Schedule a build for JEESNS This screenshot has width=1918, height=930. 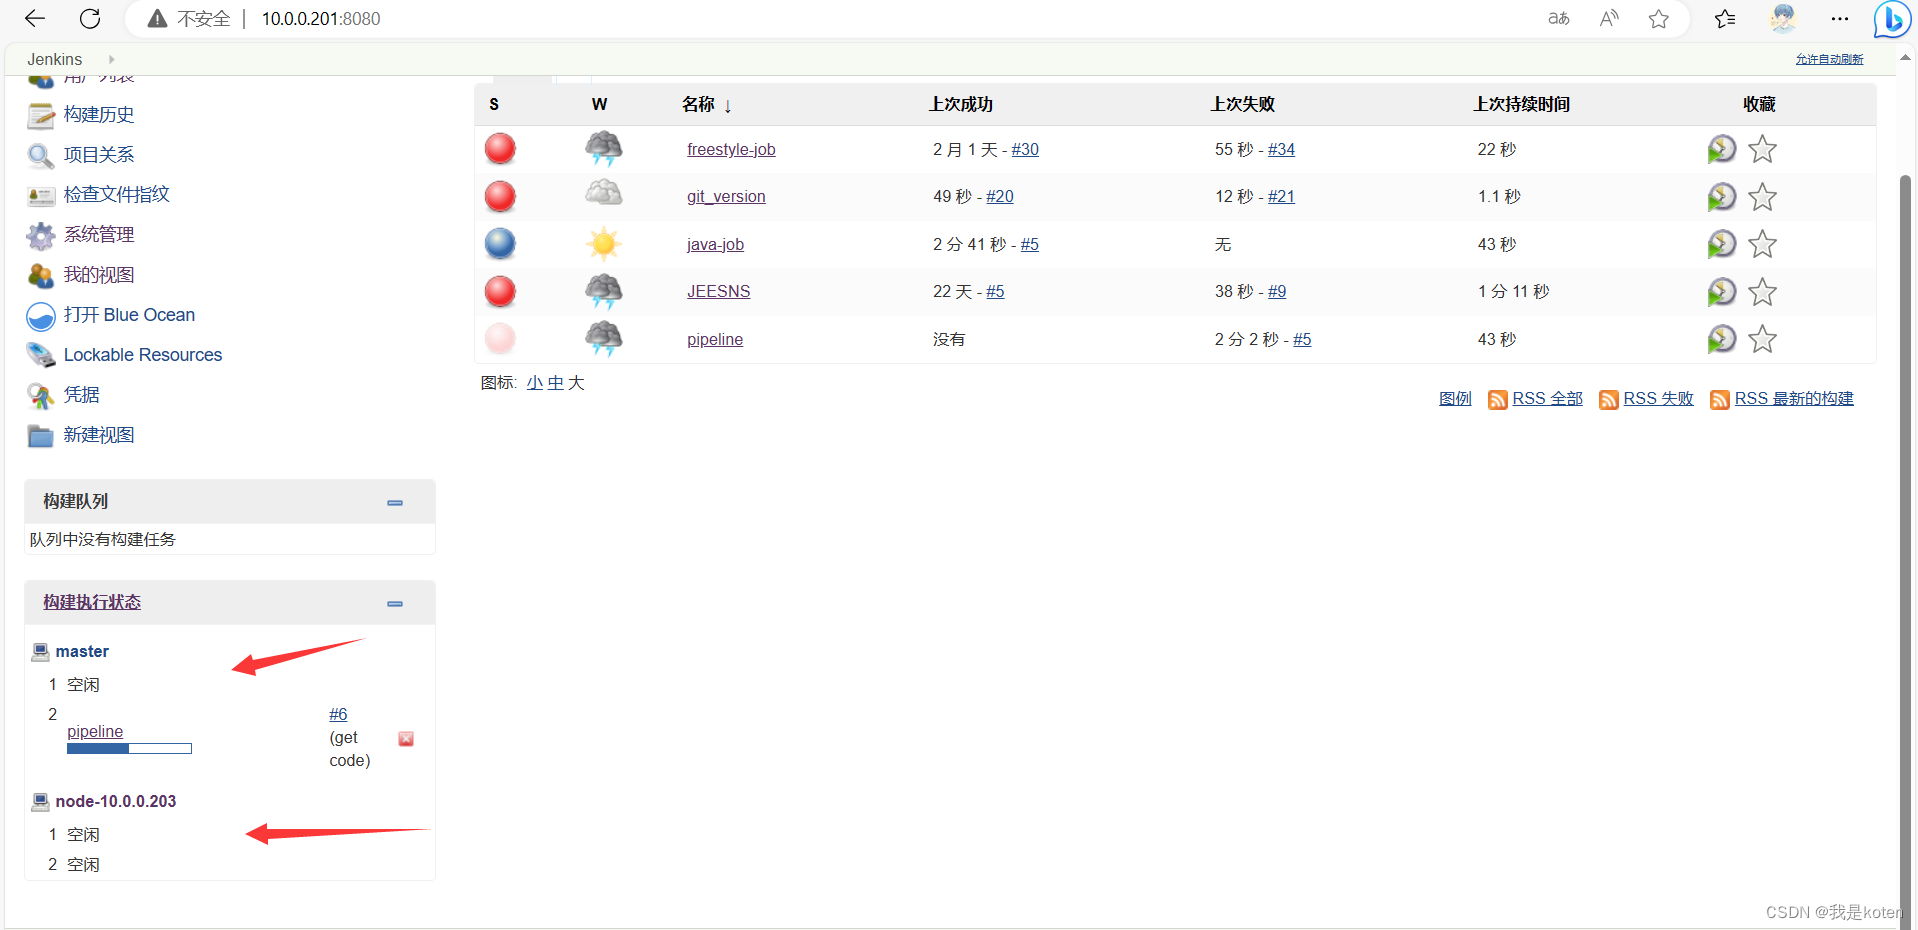click(x=1721, y=291)
